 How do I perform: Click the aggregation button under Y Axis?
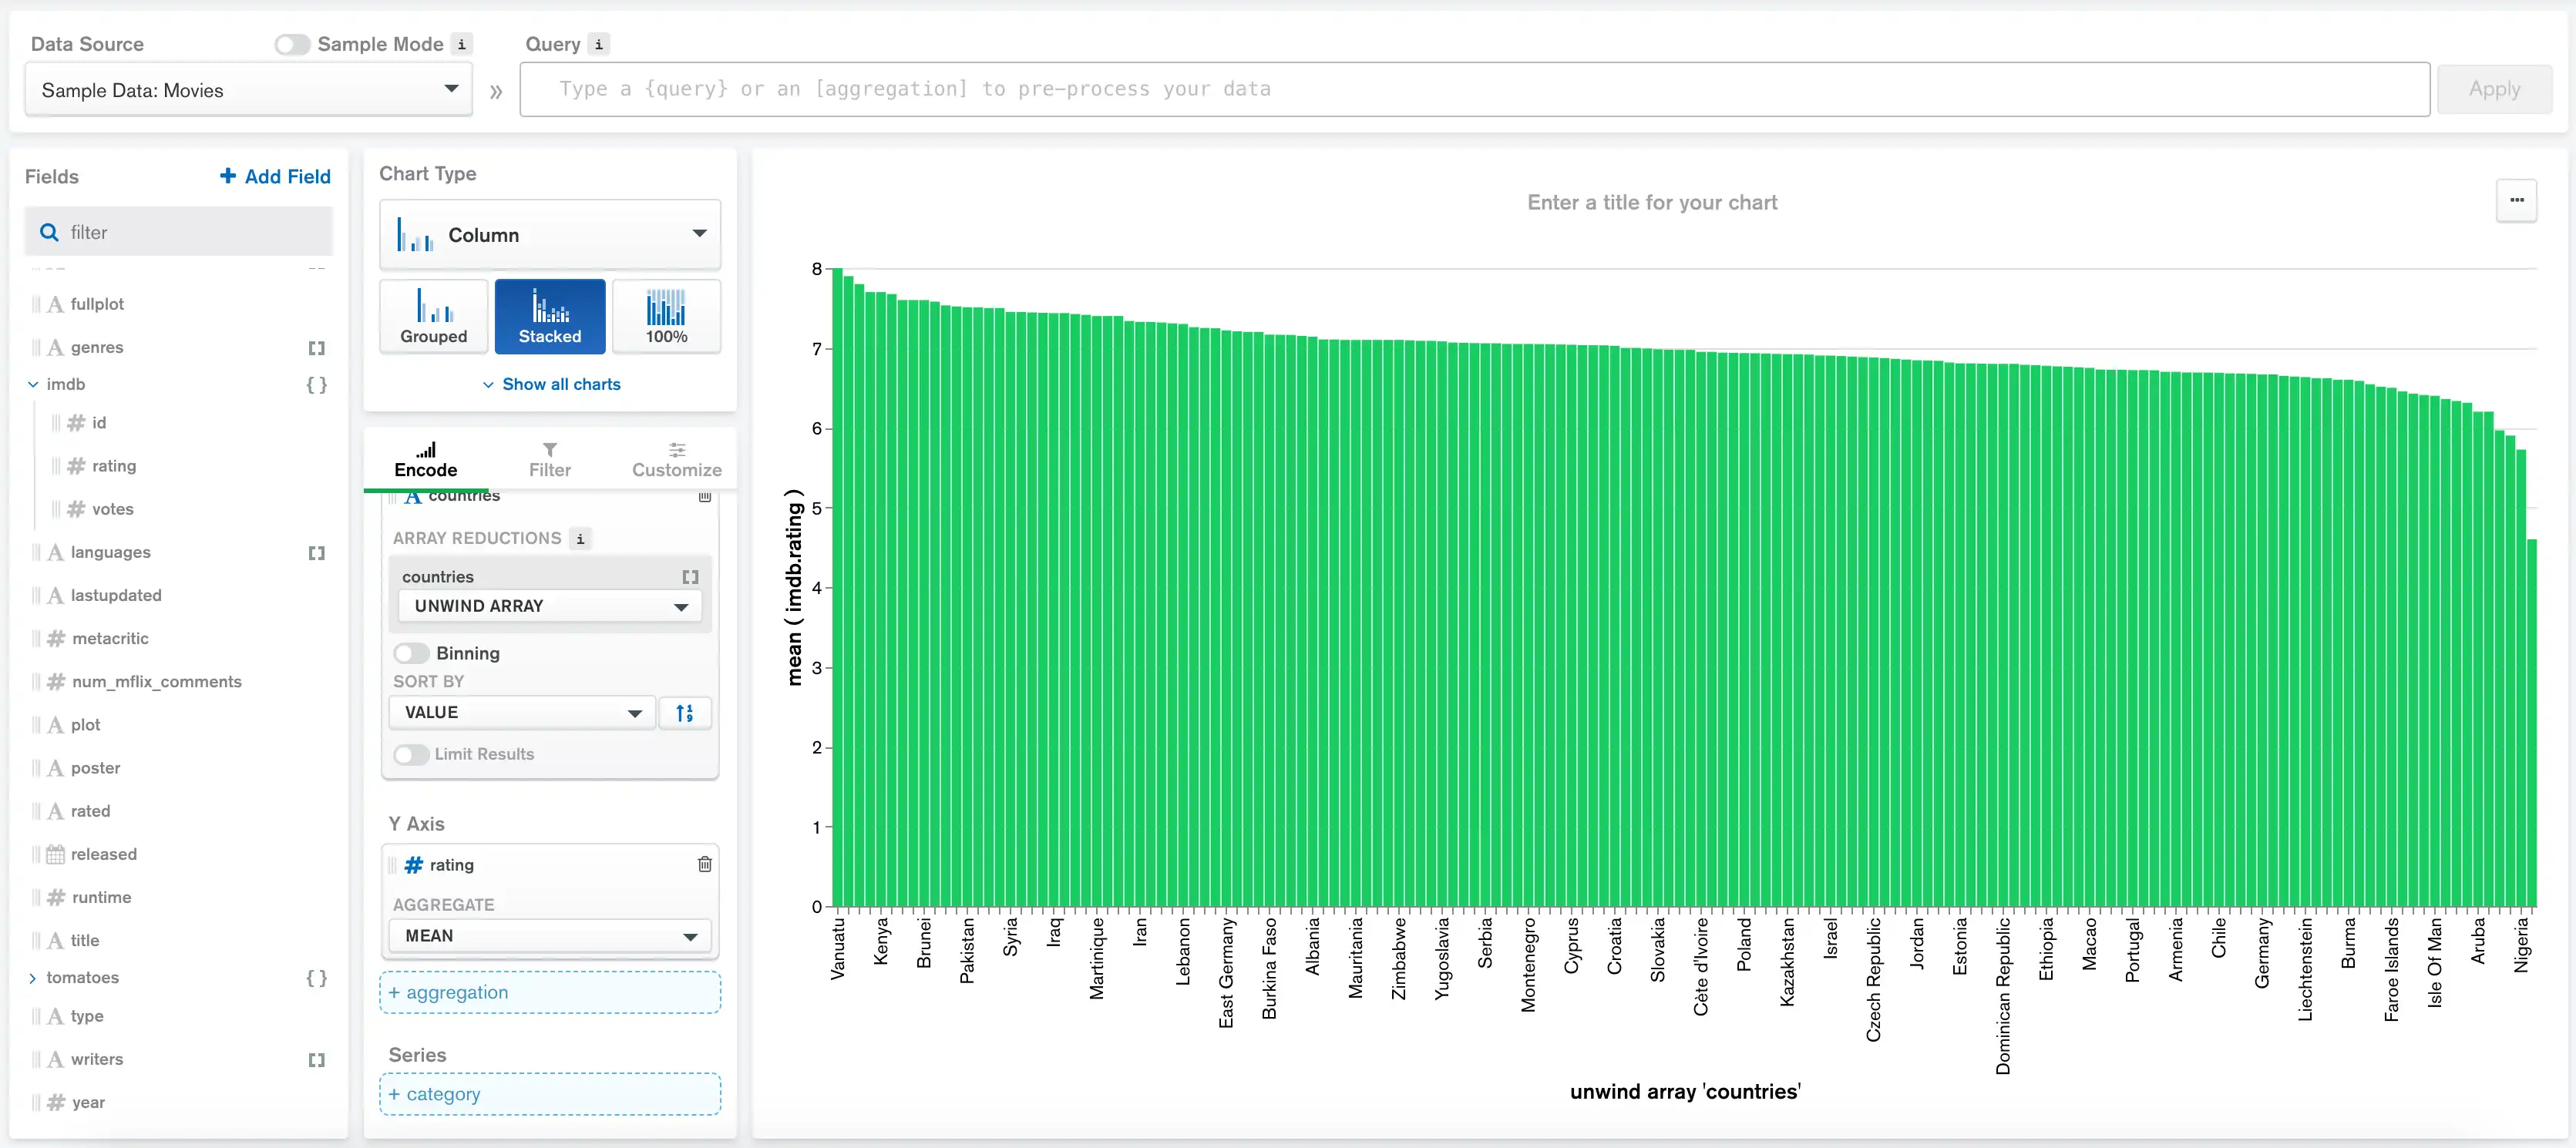[549, 992]
